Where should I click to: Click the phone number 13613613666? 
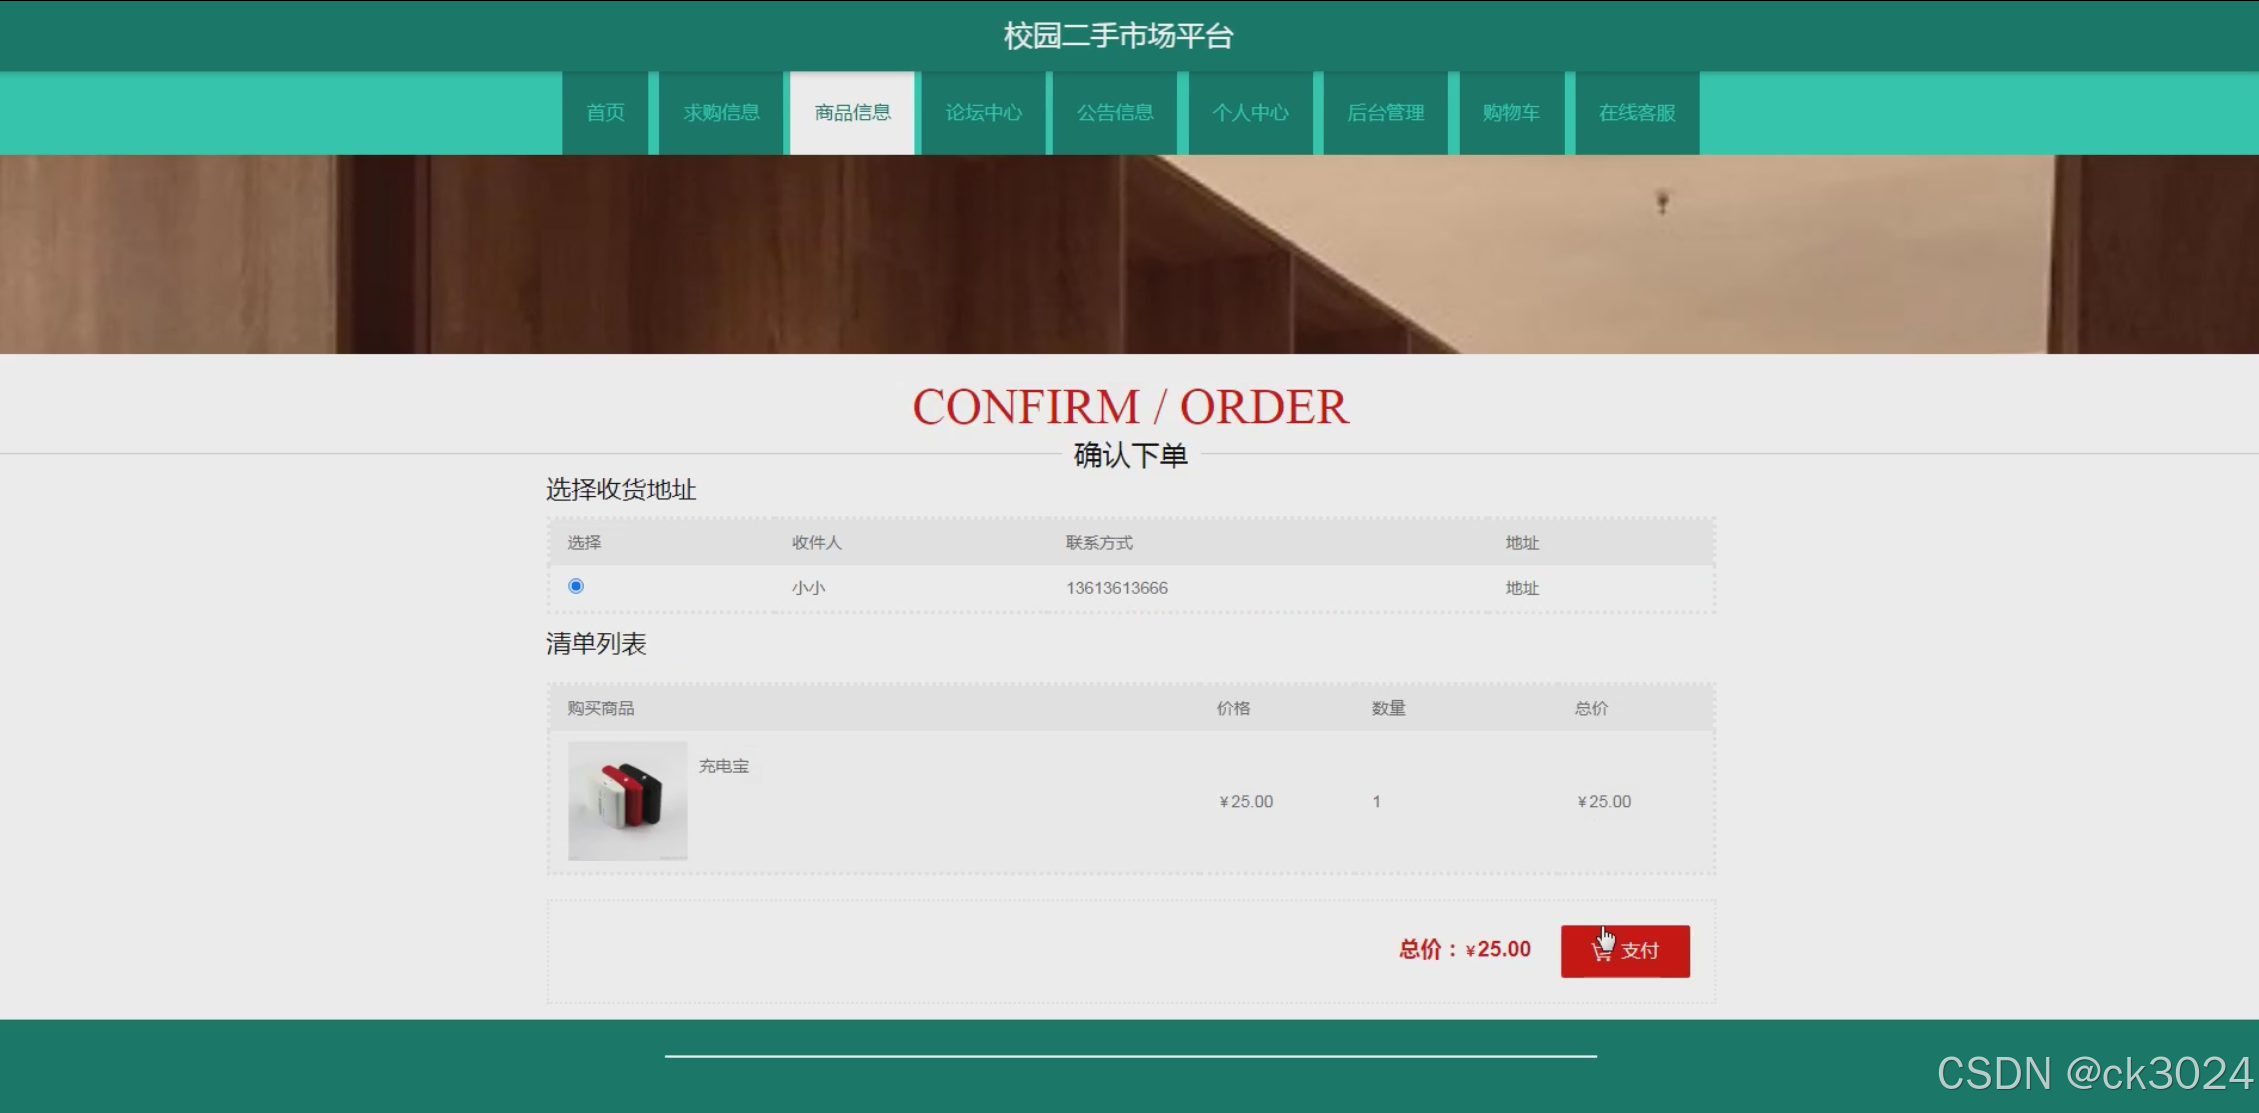point(1116,588)
